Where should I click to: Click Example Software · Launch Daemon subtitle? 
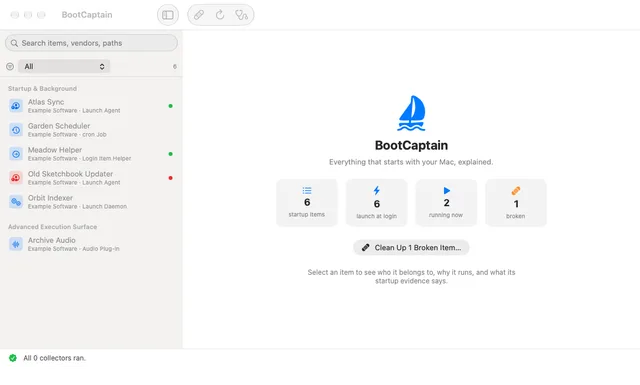tap(78, 207)
